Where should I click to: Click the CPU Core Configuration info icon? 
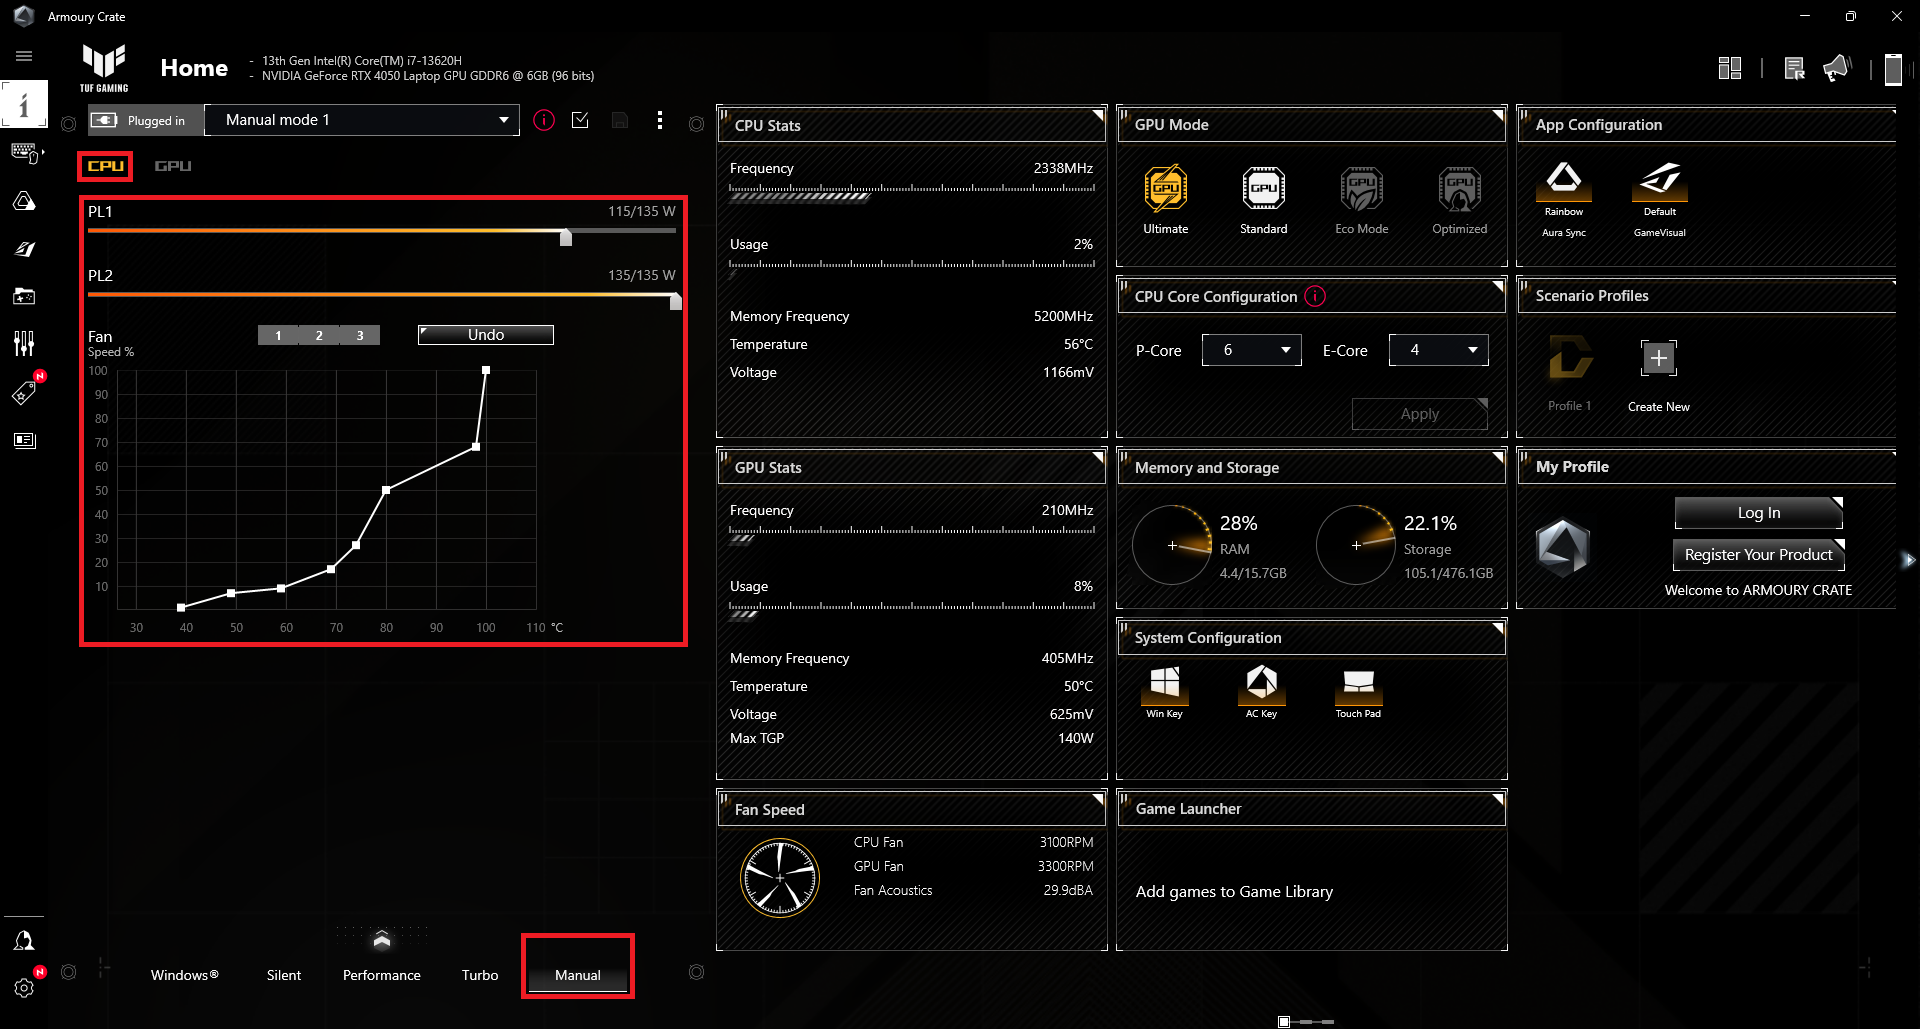(x=1316, y=296)
